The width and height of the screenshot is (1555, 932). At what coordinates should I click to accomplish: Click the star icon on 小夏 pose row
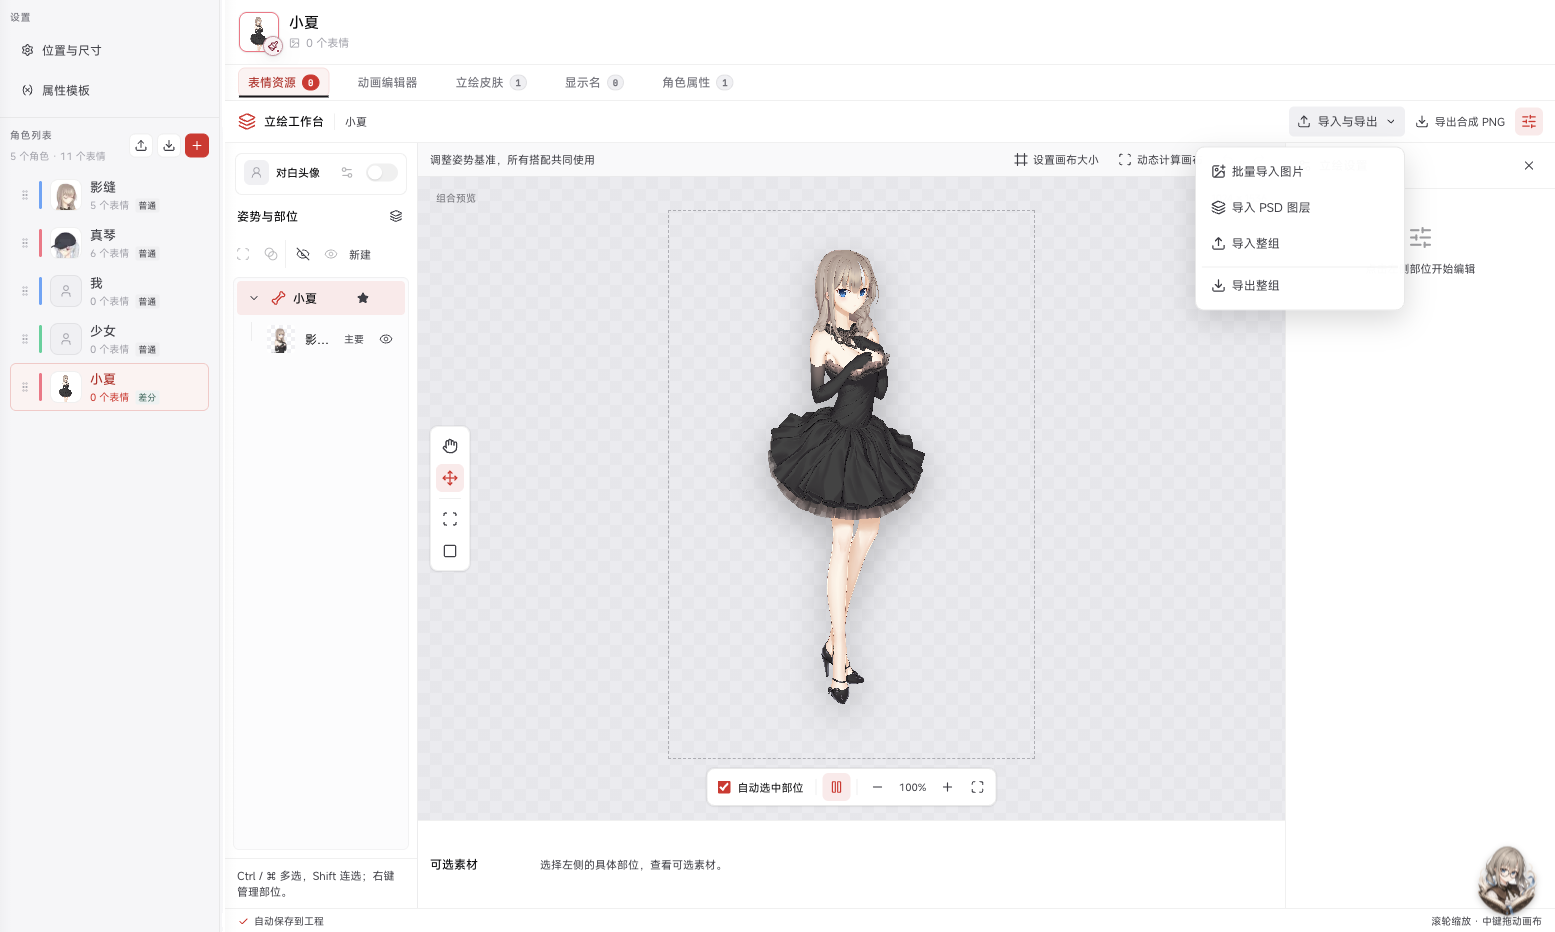[363, 298]
